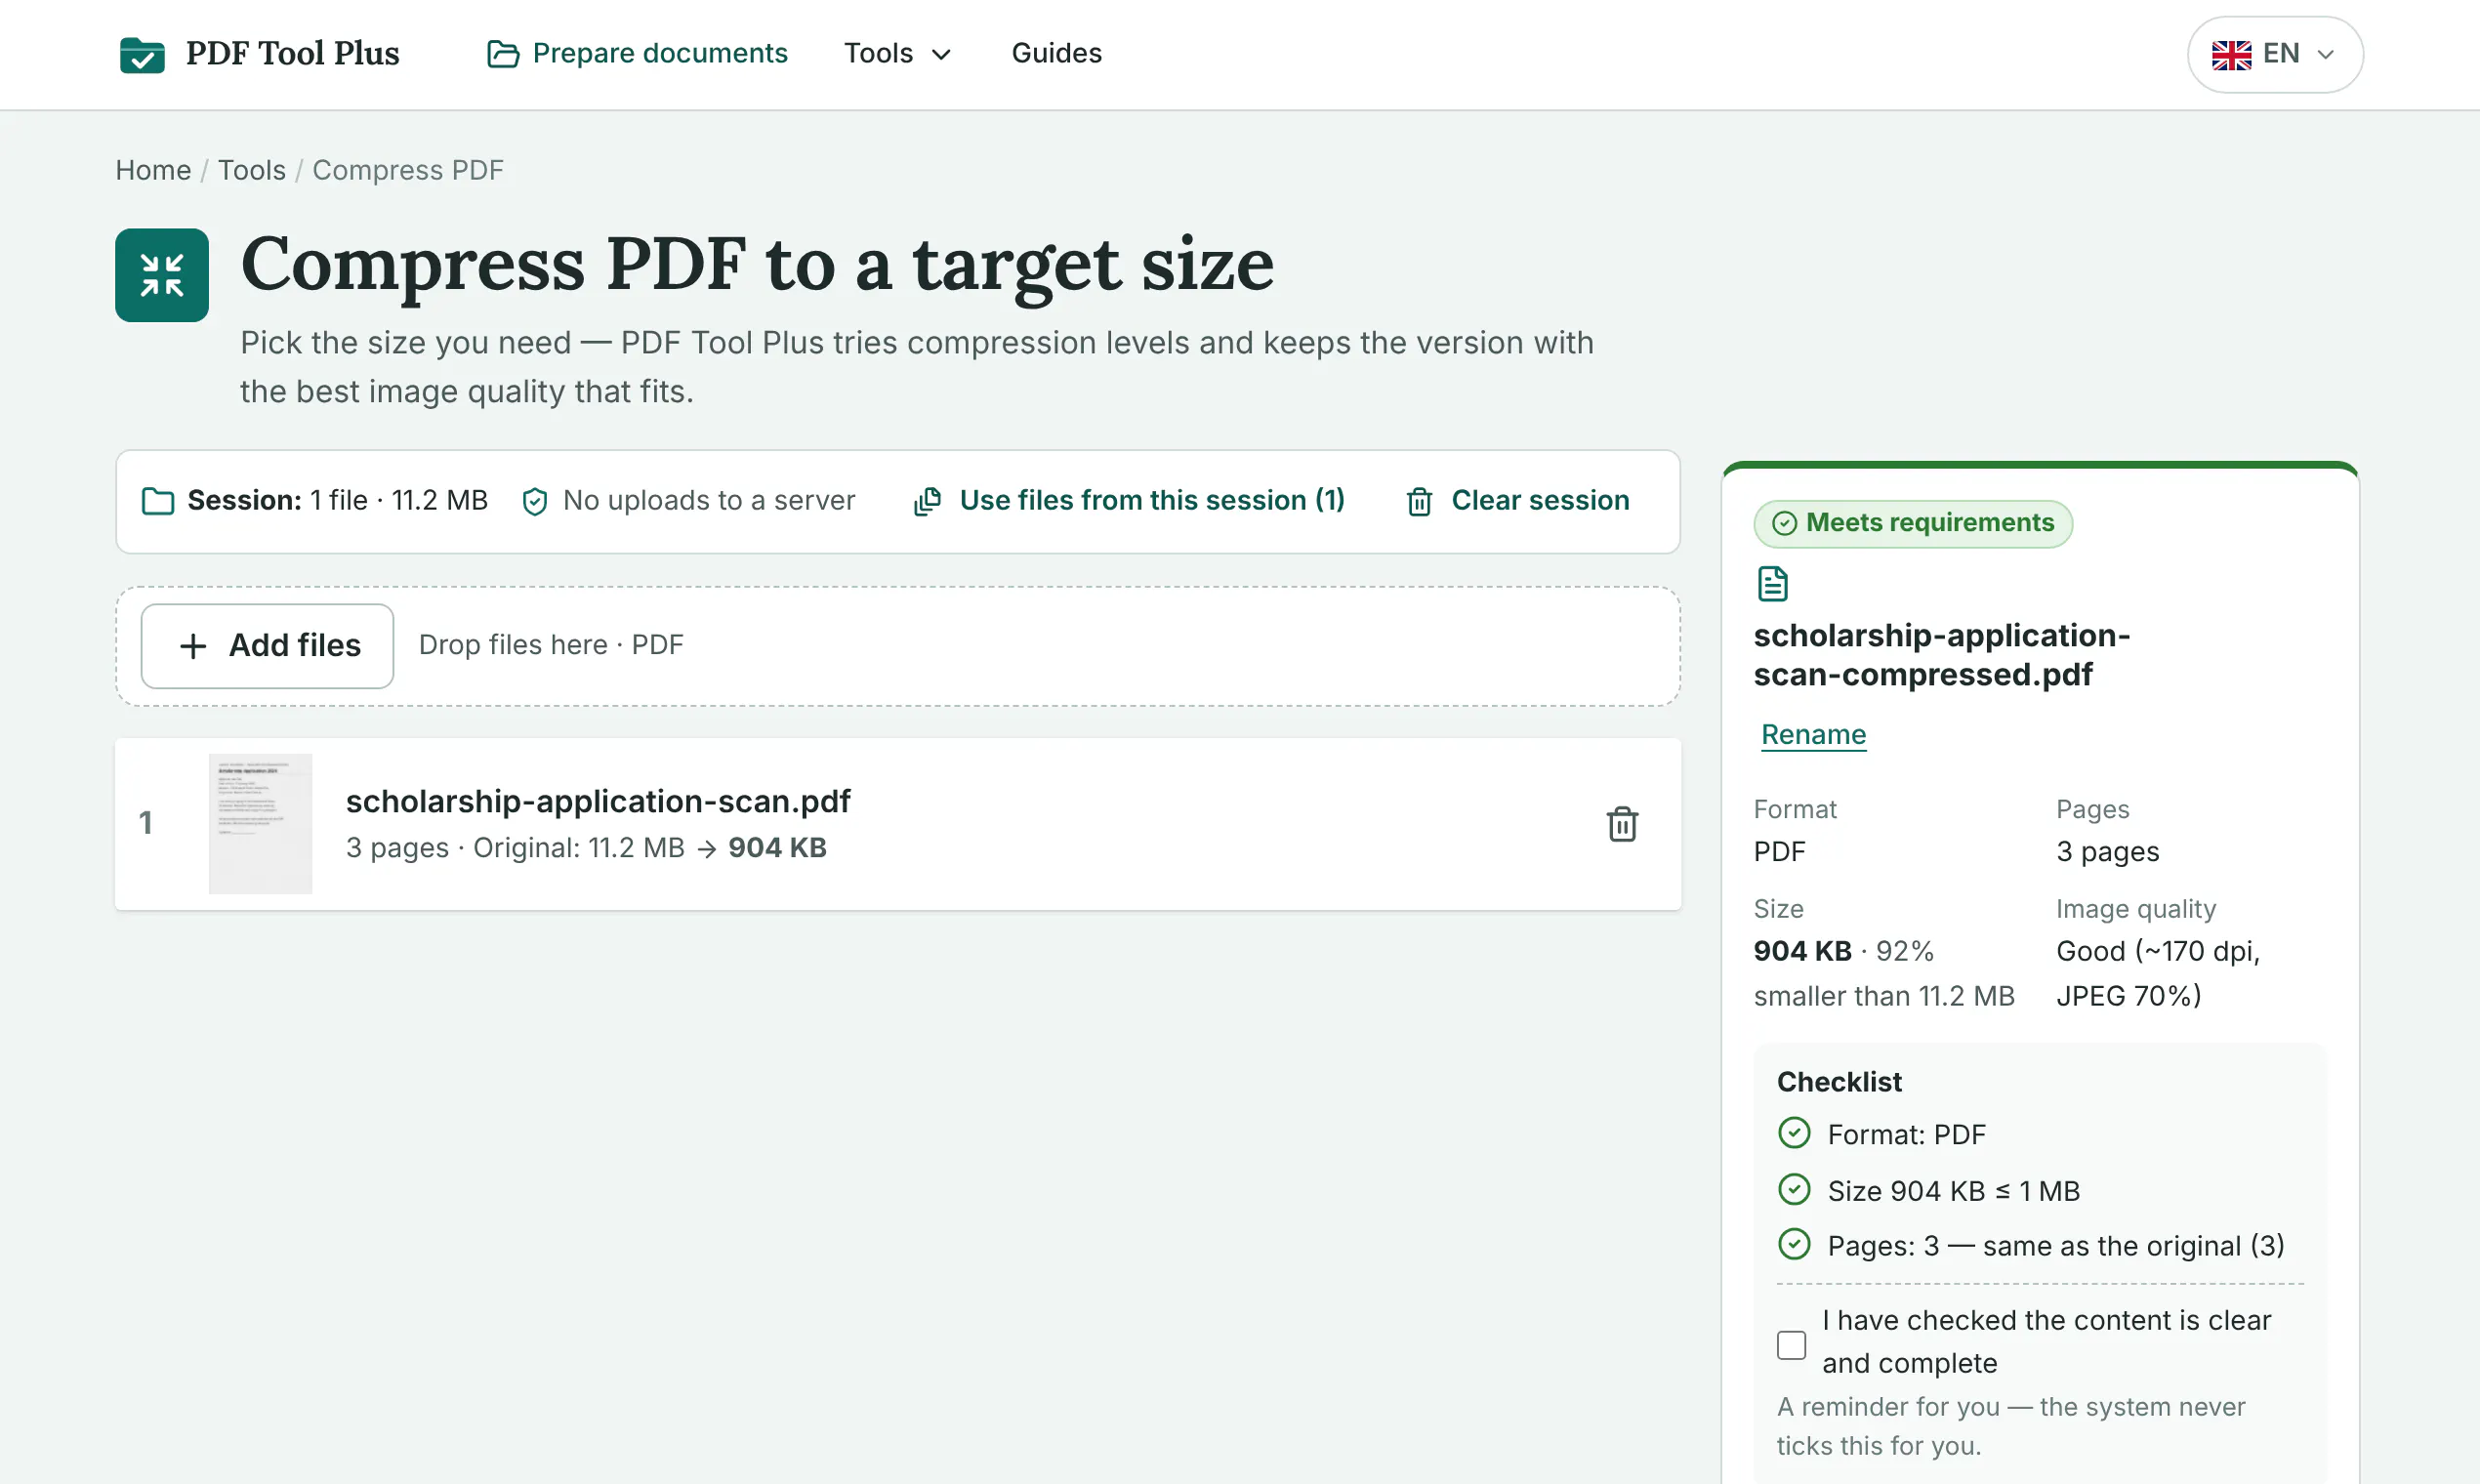Click the teal compress icon beside the title
2480x1484 pixels.
click(162, 275)
